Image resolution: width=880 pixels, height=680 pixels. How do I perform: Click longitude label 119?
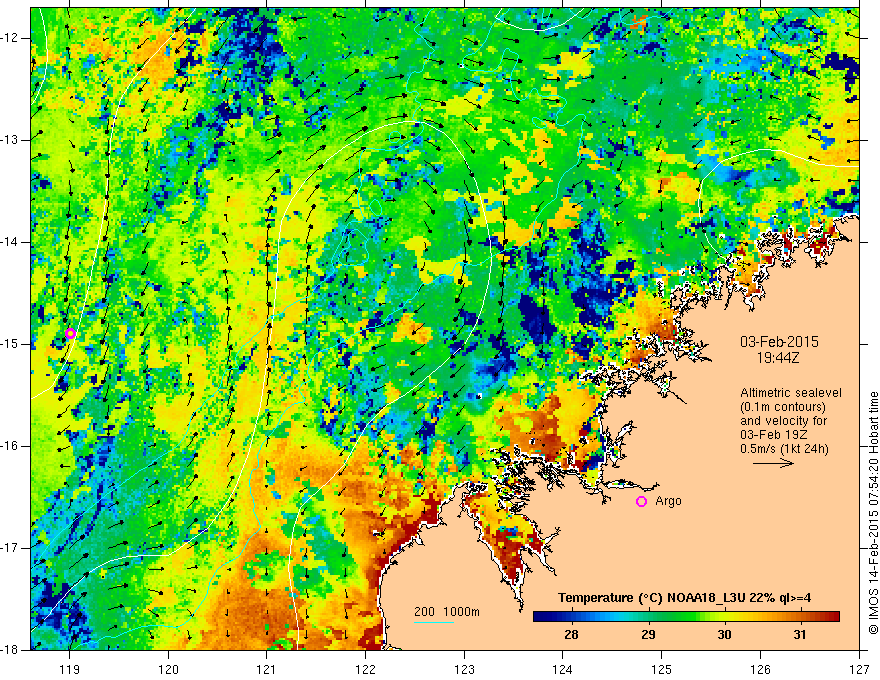coord(70,669)
